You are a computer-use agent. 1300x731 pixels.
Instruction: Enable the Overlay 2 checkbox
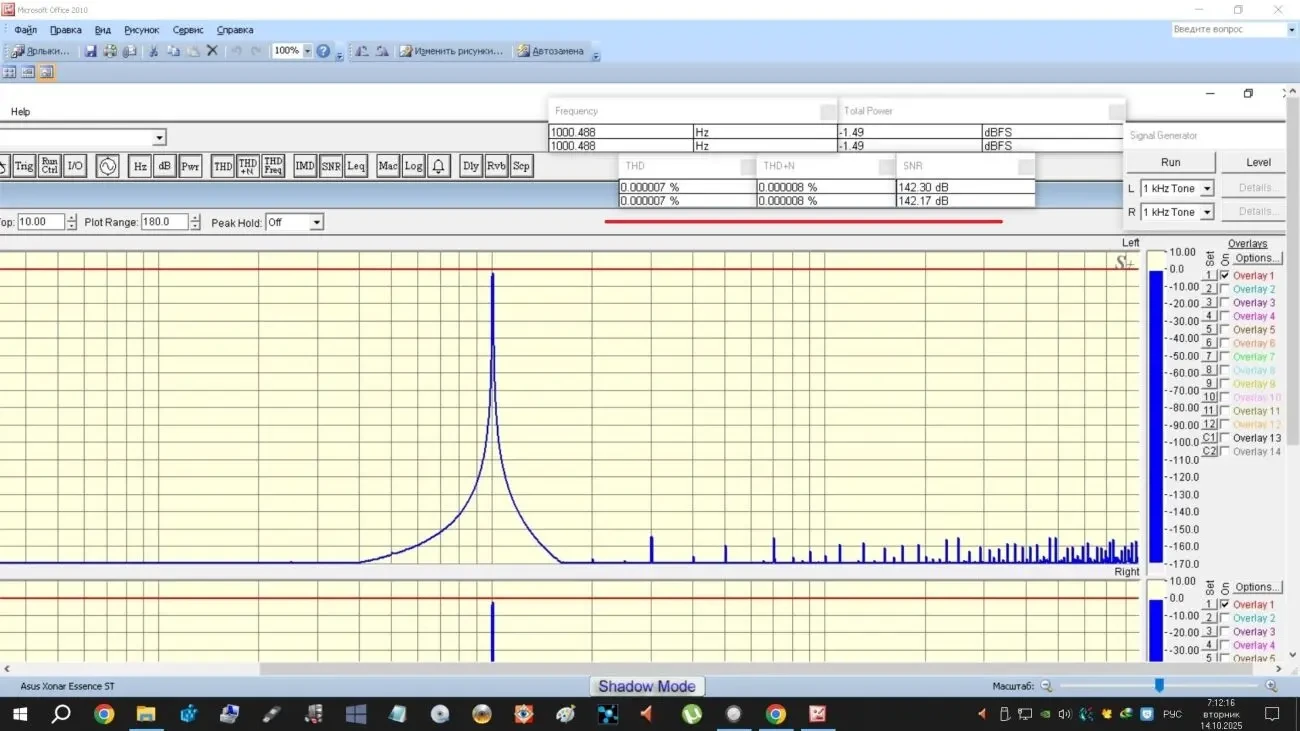click(1224, 288)
